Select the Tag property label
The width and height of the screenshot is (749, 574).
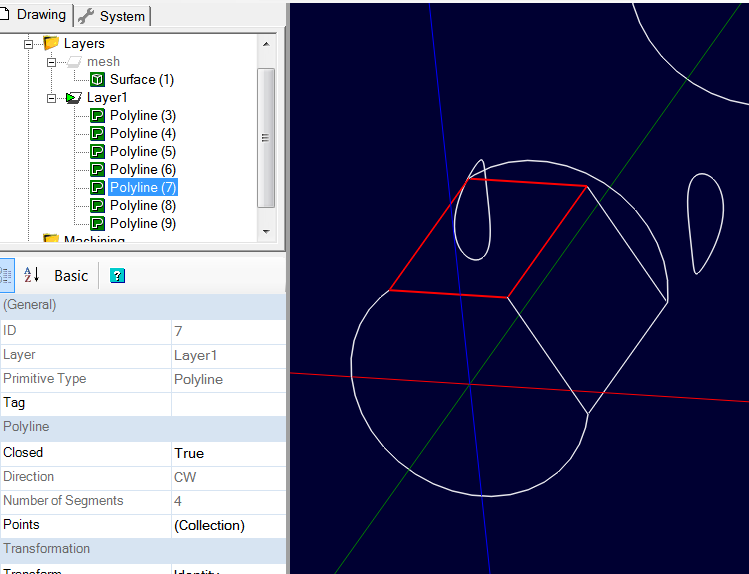[x=14, y=403]
